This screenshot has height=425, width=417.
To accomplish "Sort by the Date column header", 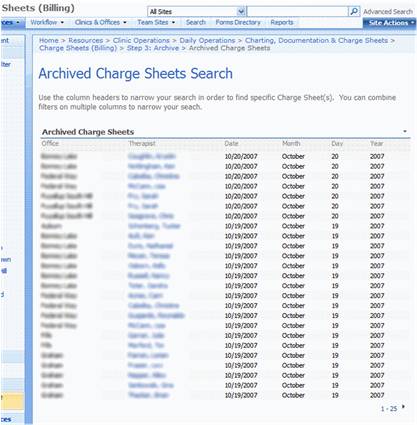I will coord(231,143).
